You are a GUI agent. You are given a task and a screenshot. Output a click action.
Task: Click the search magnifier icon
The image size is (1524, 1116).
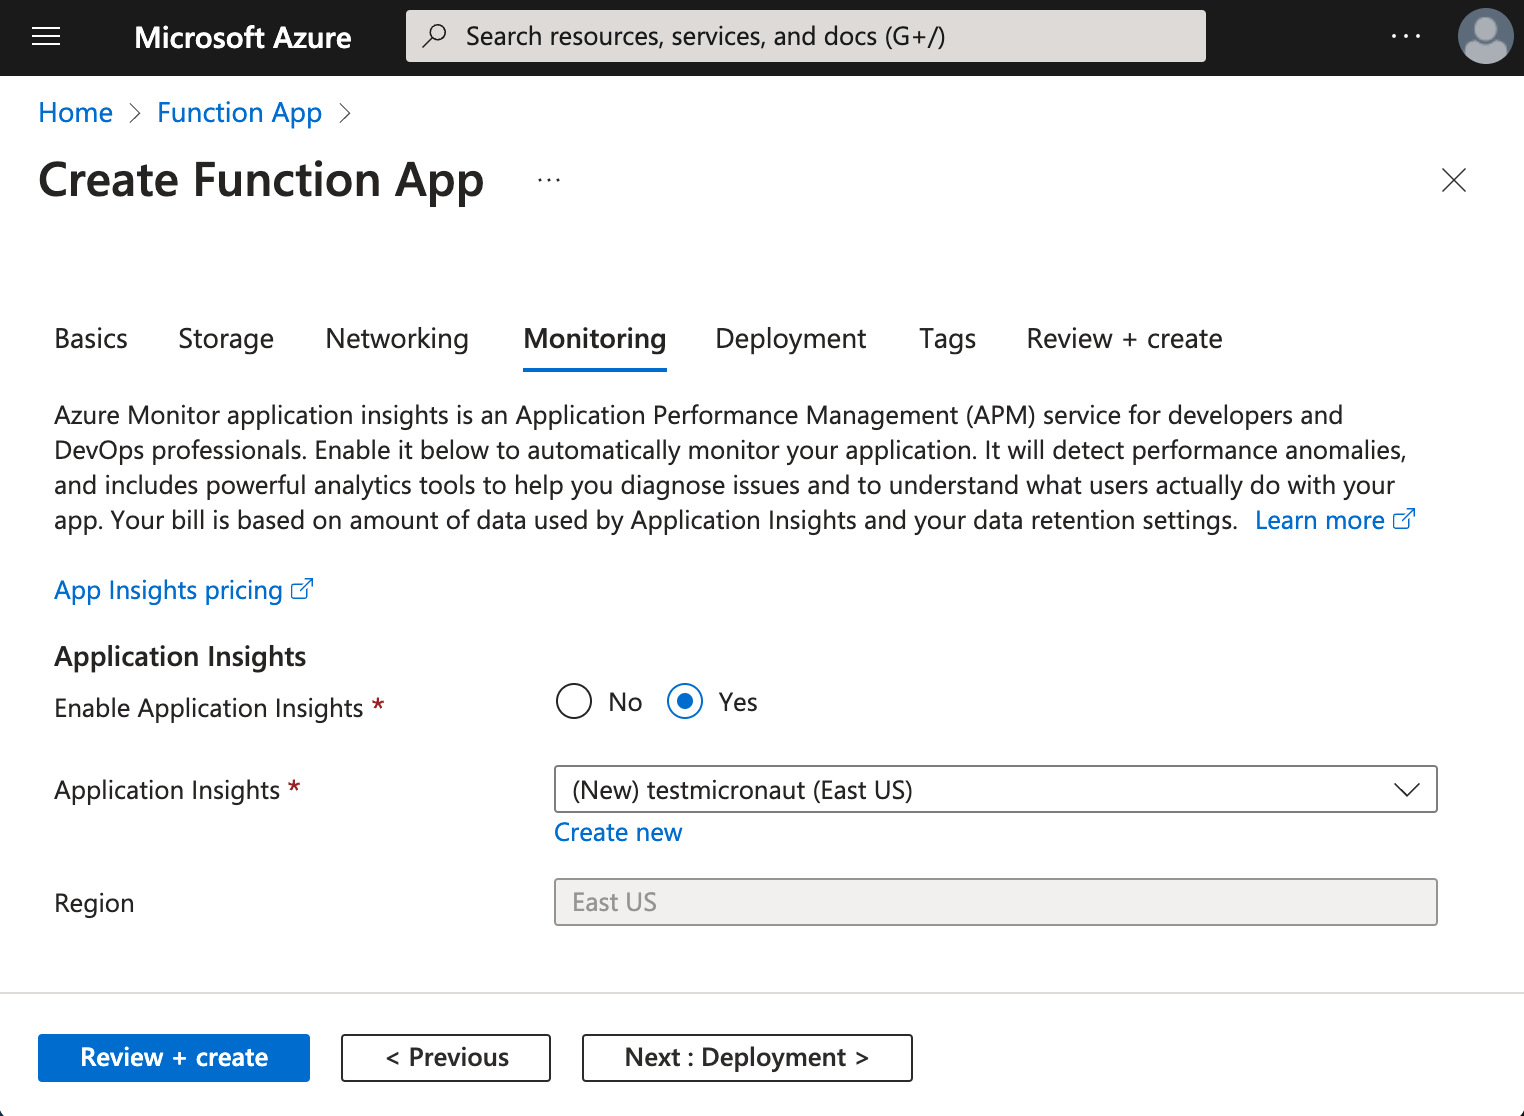point(435,36)
